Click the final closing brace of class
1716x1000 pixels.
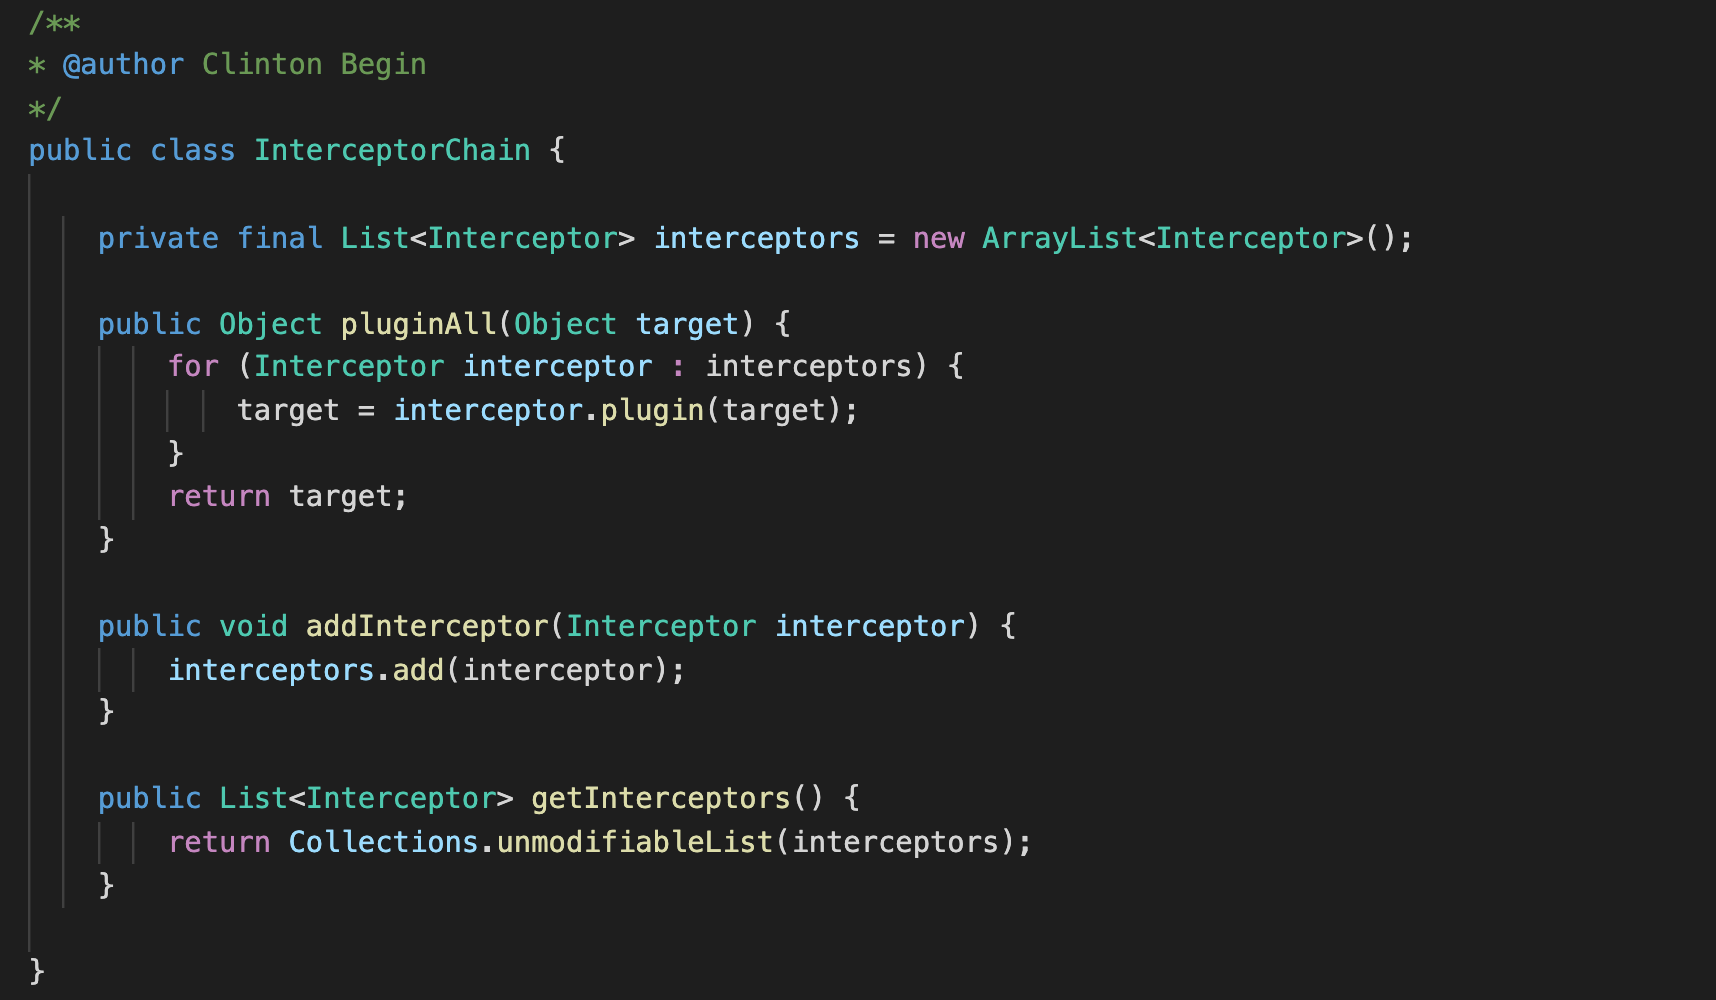coord(37,971)
